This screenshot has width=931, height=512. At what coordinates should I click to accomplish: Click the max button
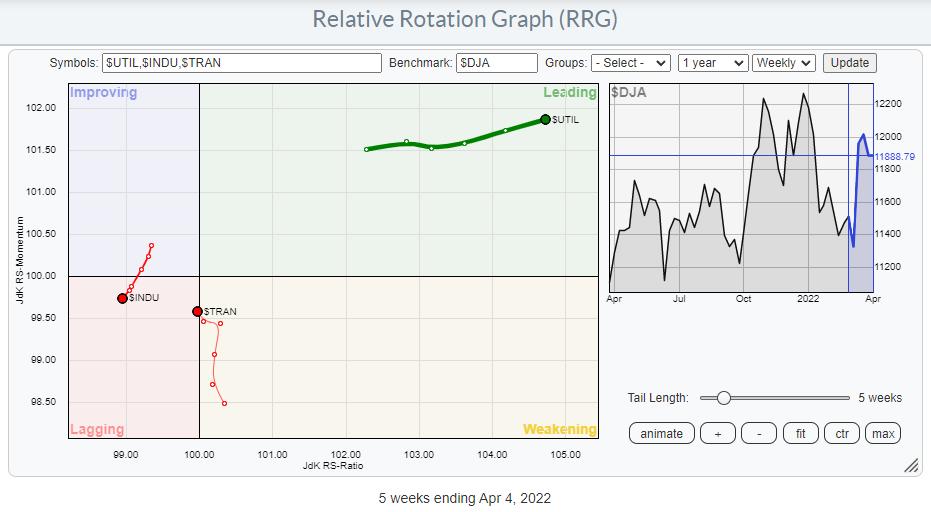point(883,433)
